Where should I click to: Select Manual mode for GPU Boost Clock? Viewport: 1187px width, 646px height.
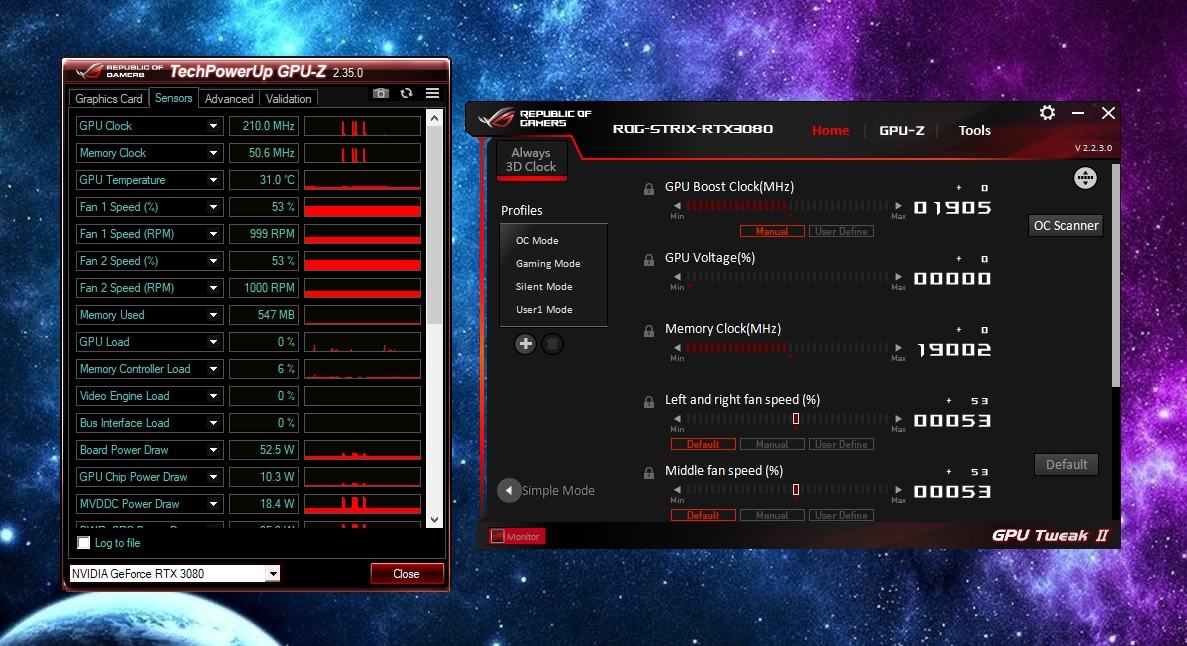click(771, 231)
